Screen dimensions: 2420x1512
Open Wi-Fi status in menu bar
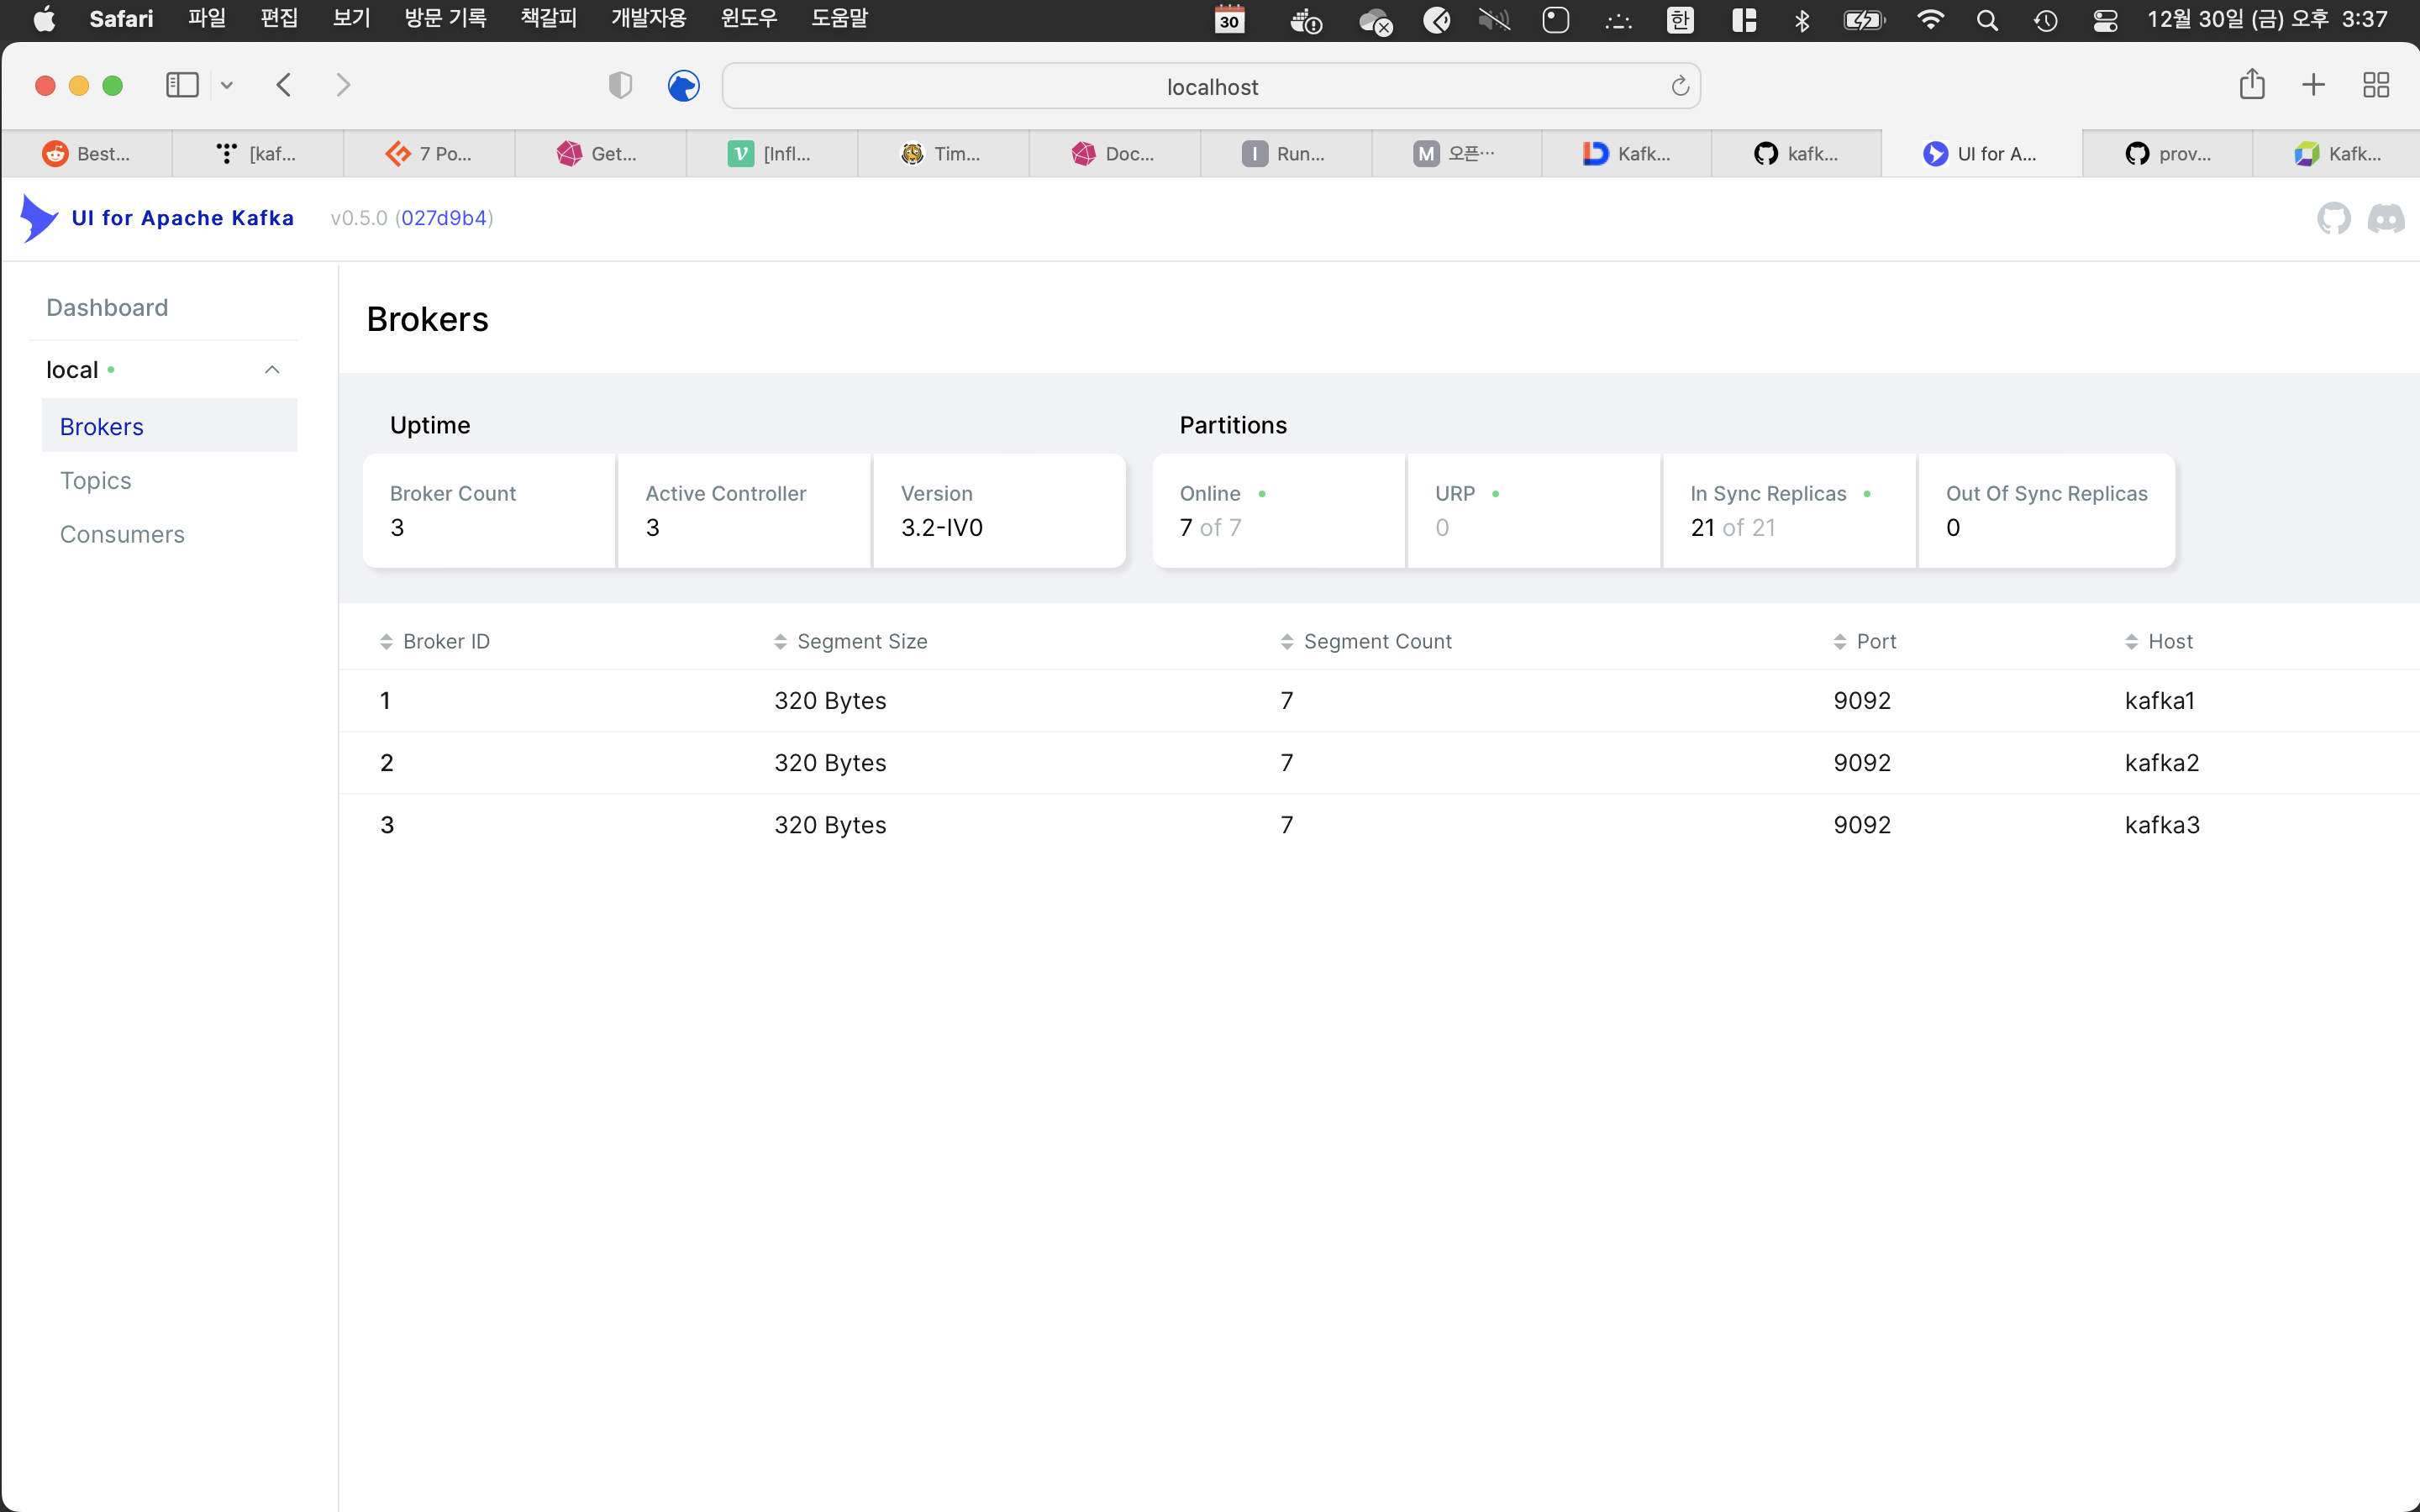(1930, 20)
